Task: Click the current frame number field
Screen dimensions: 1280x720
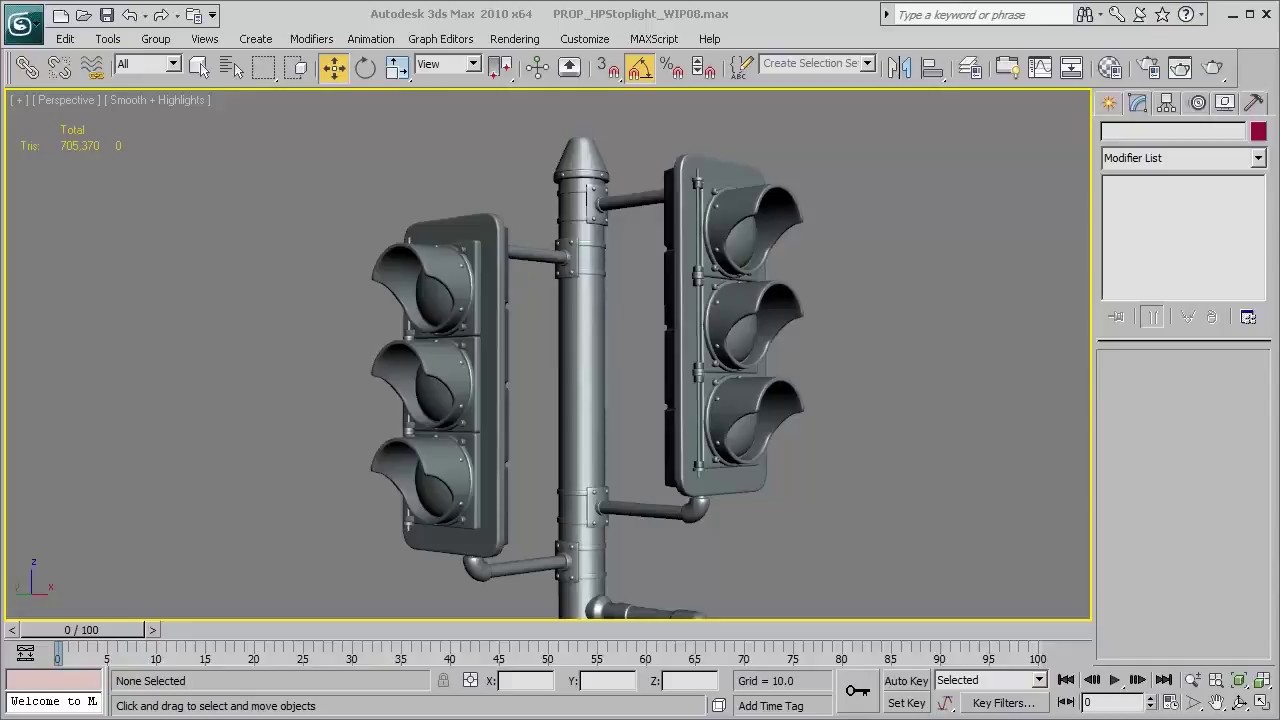Action: pos(1112,703)
